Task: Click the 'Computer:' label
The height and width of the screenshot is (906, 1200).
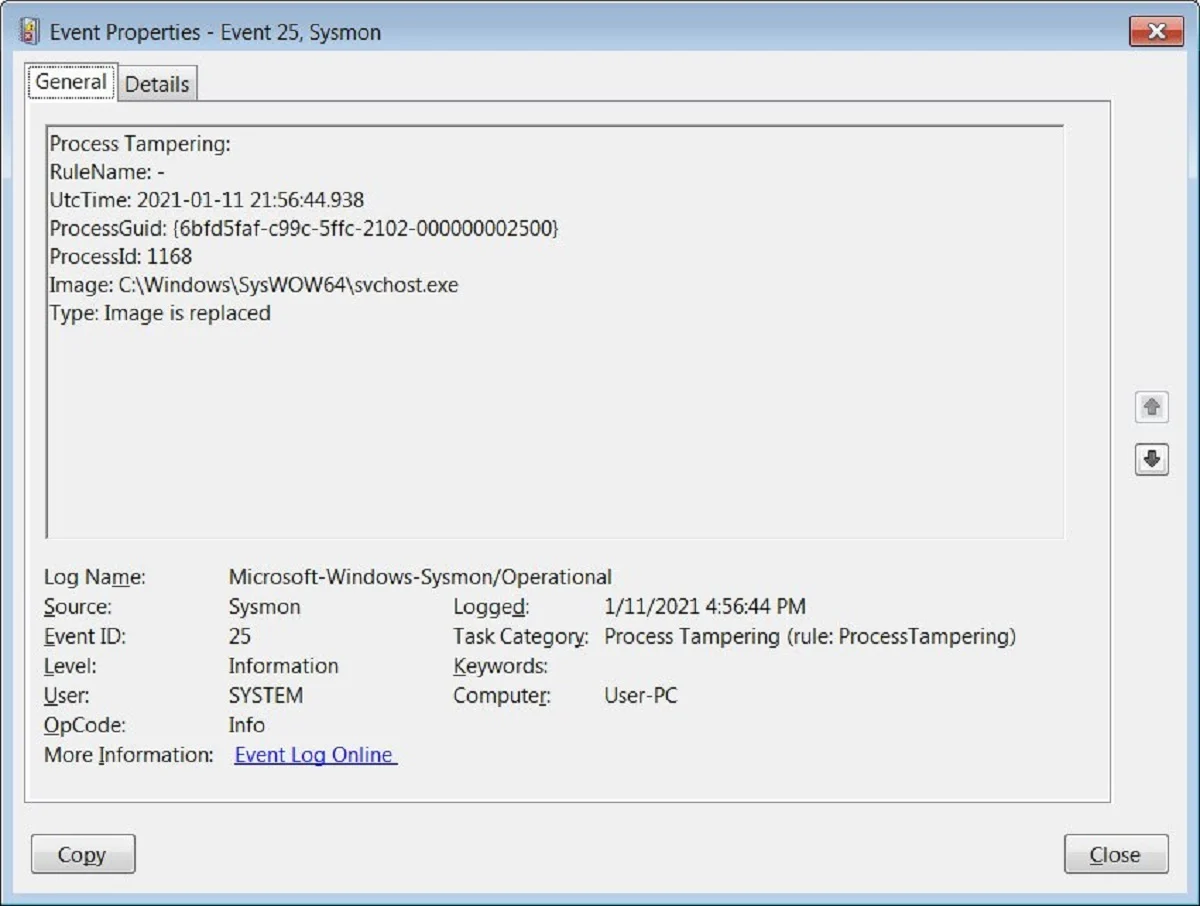Action: pos(502,695)
